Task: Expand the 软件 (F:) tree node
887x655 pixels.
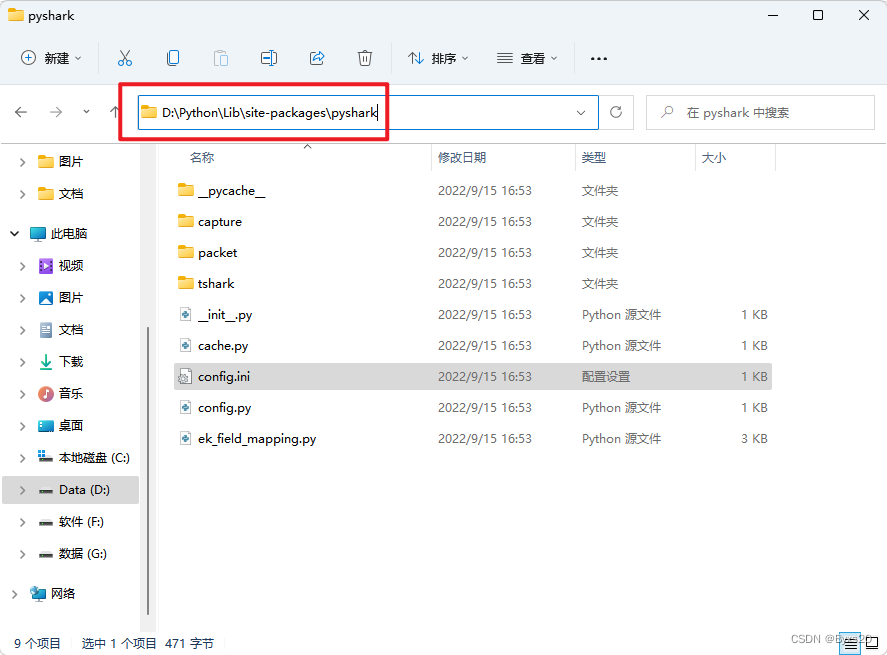Action: coord(22,522)
